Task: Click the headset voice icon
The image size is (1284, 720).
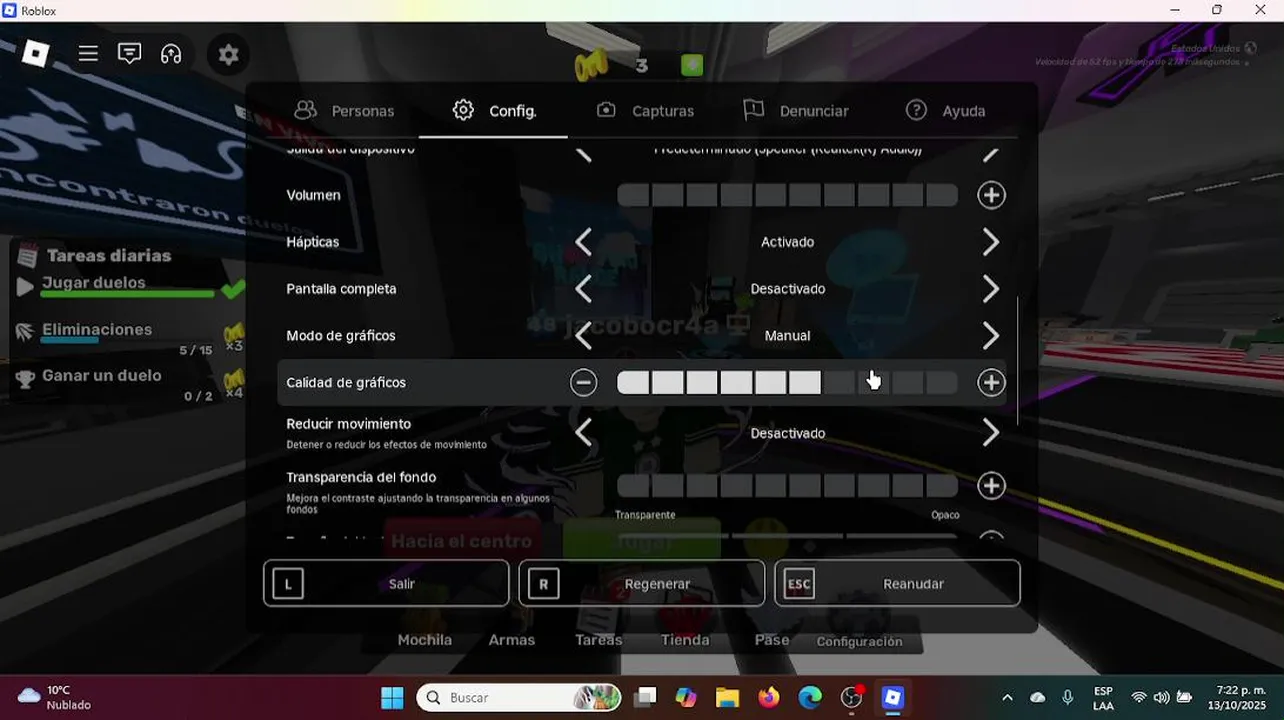Action: (x=171, y=54)
